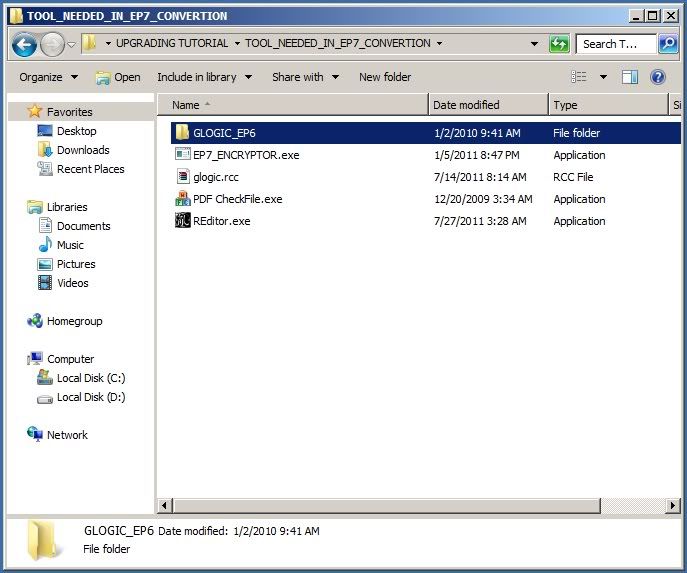This screenshot has height=573, width=687.
Task: Click the New folder button
Action: click(x=385, y=77)
